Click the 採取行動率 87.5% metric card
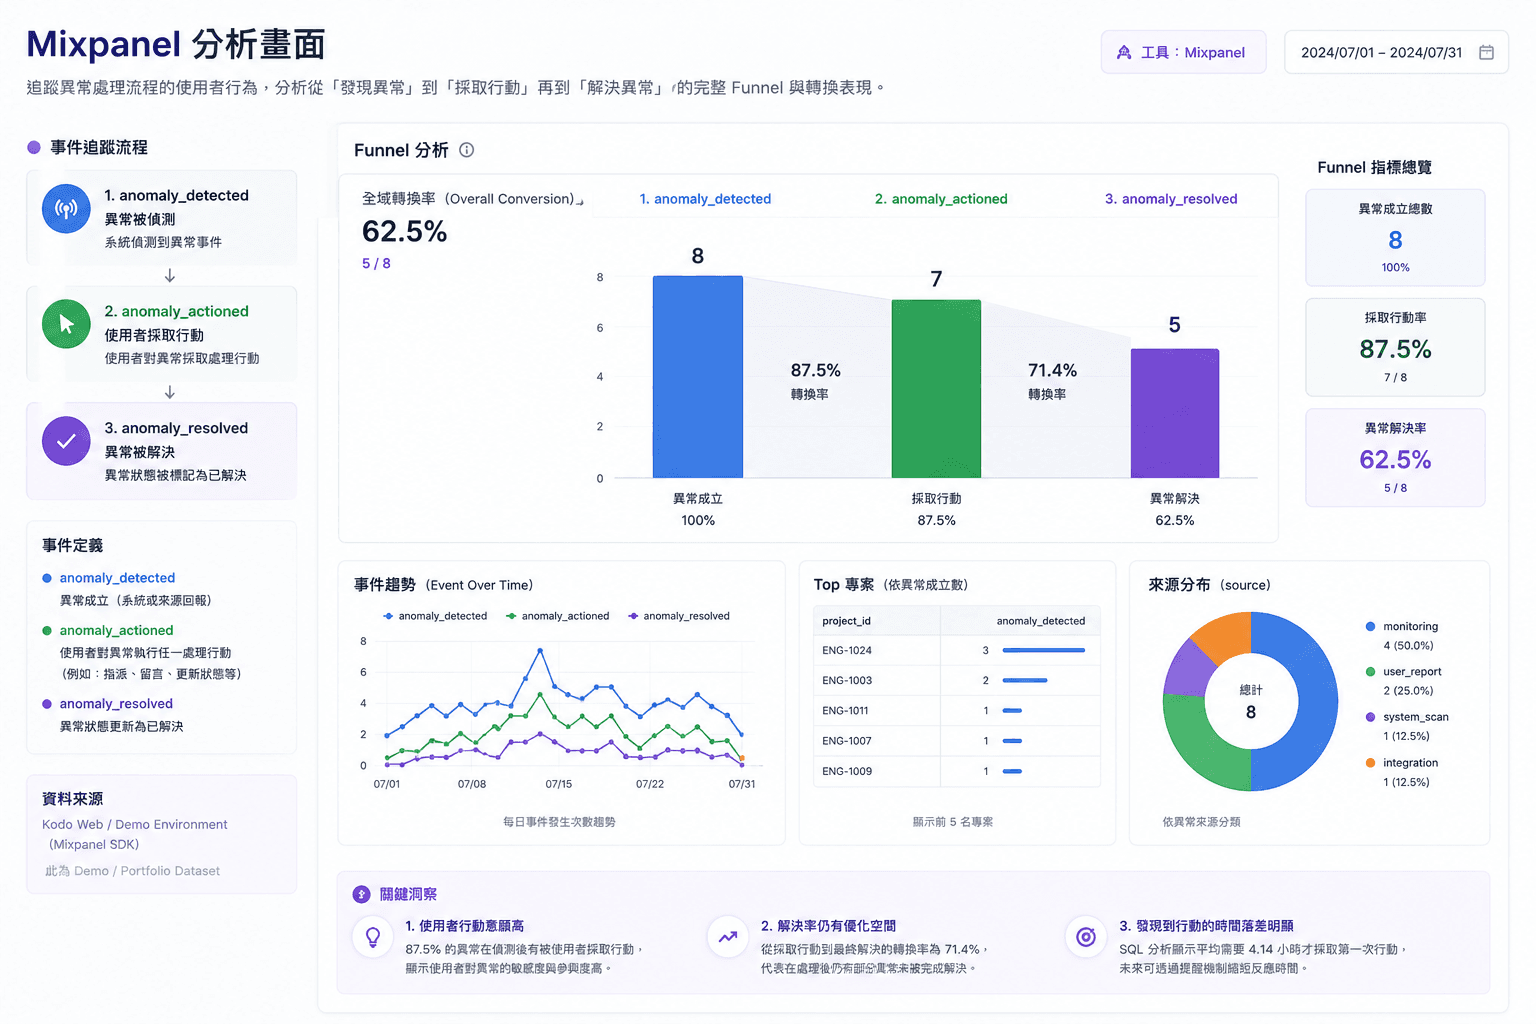Image resolution: width=1536 pixels, height=1024 pixels. click(1395, 347)
